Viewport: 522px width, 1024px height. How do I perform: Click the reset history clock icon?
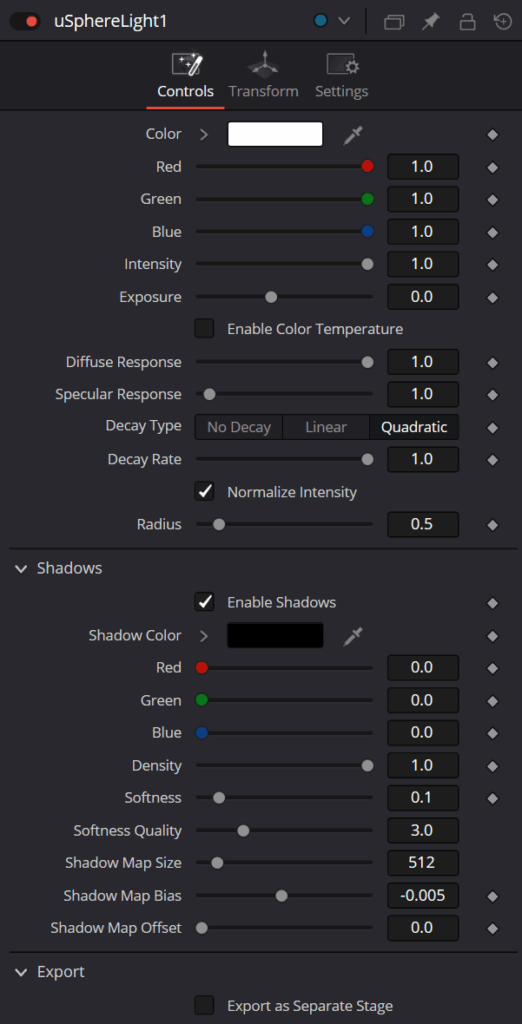click(502, 22)
